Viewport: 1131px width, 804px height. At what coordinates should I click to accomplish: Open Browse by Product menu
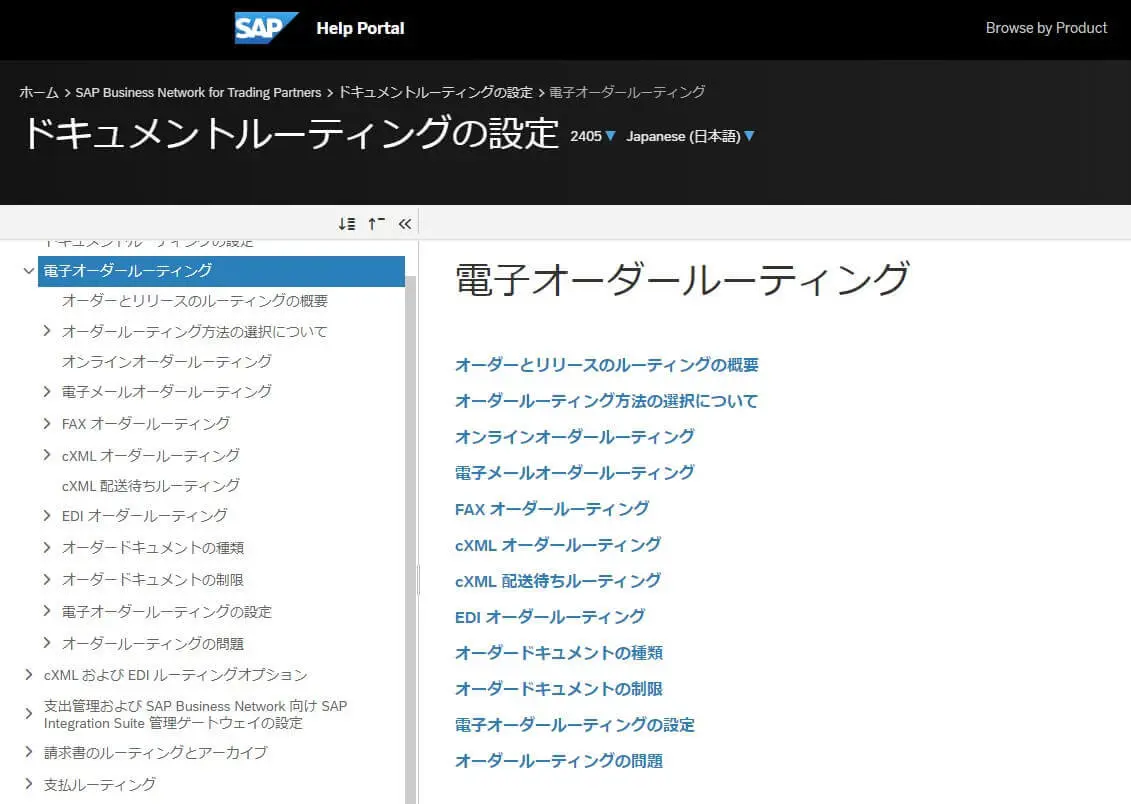pos(1046,28)
